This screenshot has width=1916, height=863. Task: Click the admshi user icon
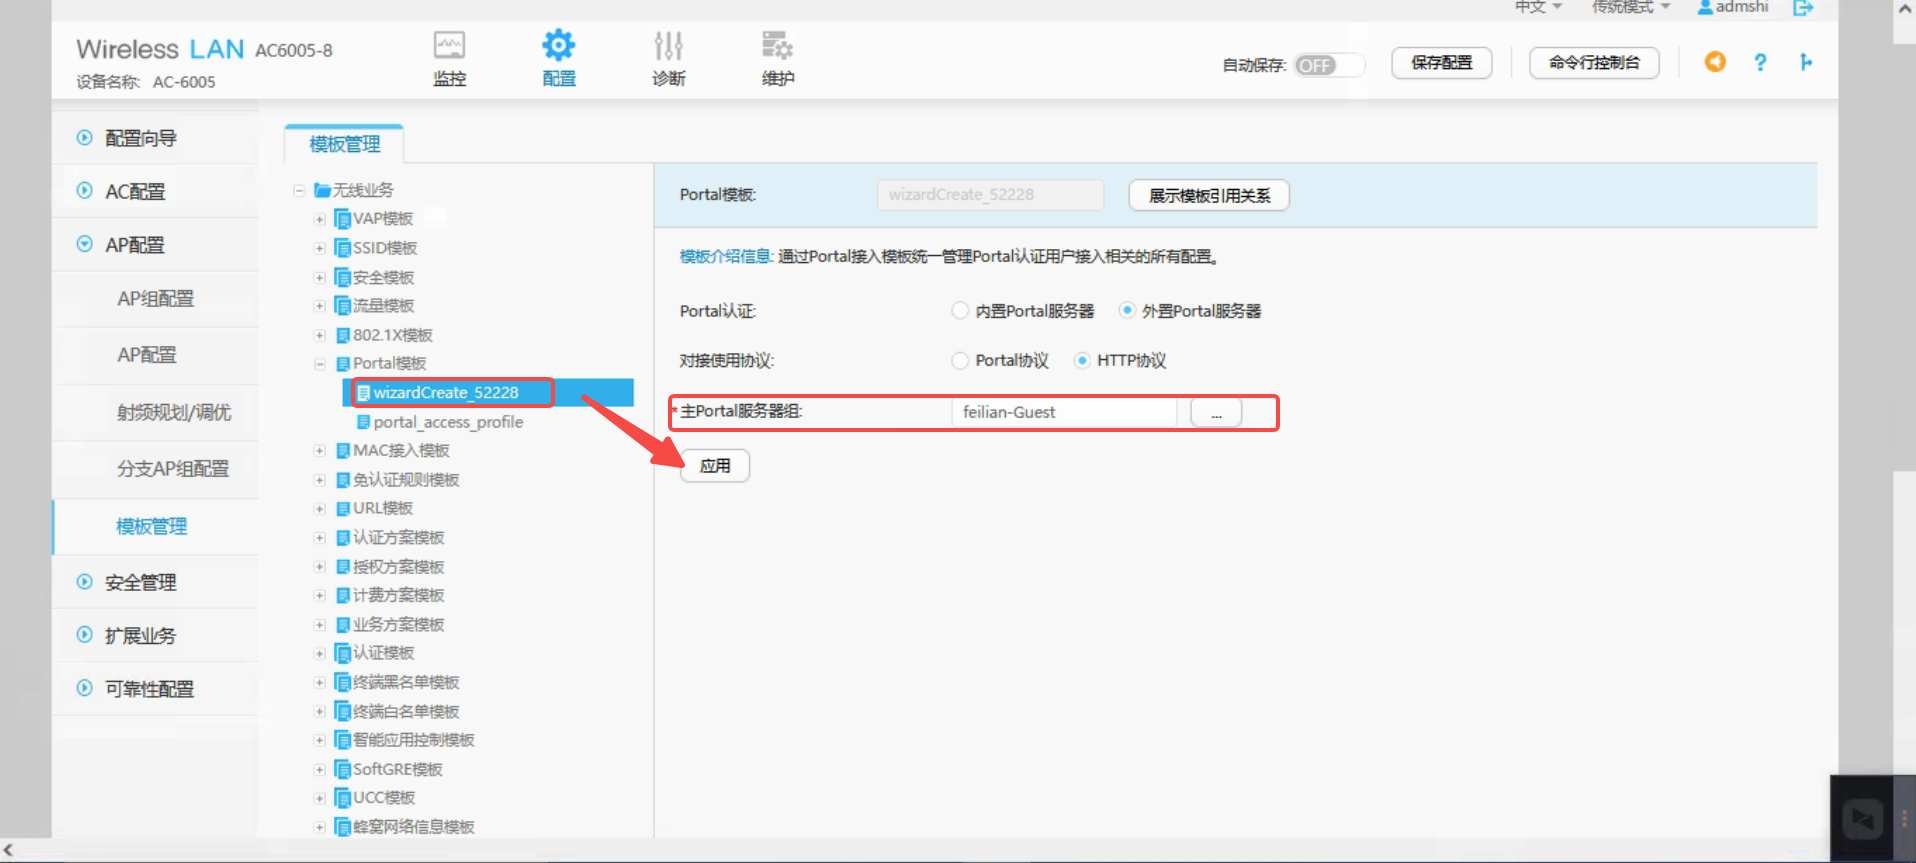(x=1705, y=8)
